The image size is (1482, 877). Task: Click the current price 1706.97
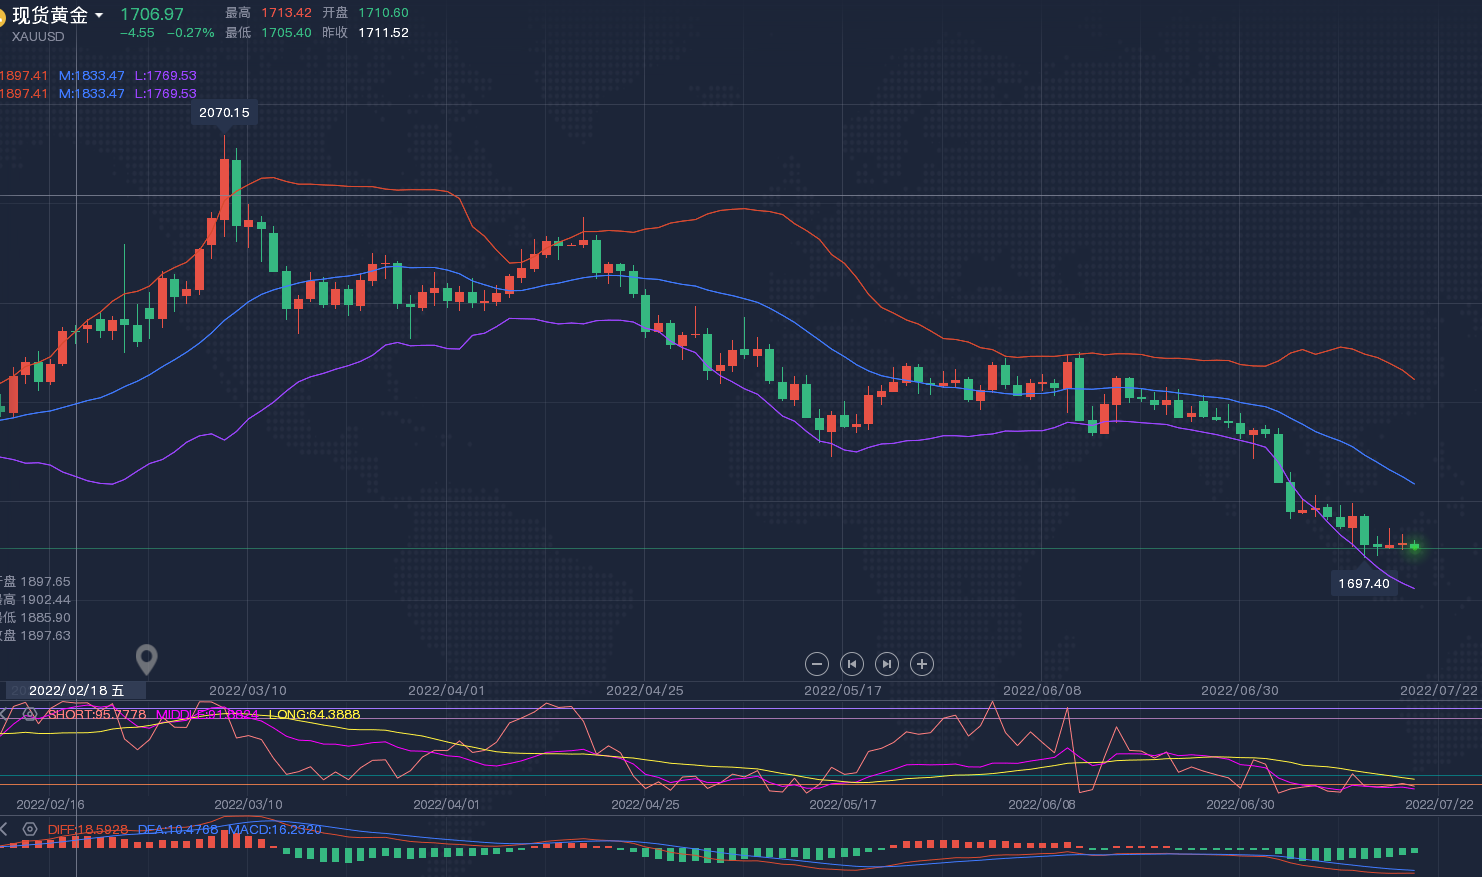coord(152,14)
